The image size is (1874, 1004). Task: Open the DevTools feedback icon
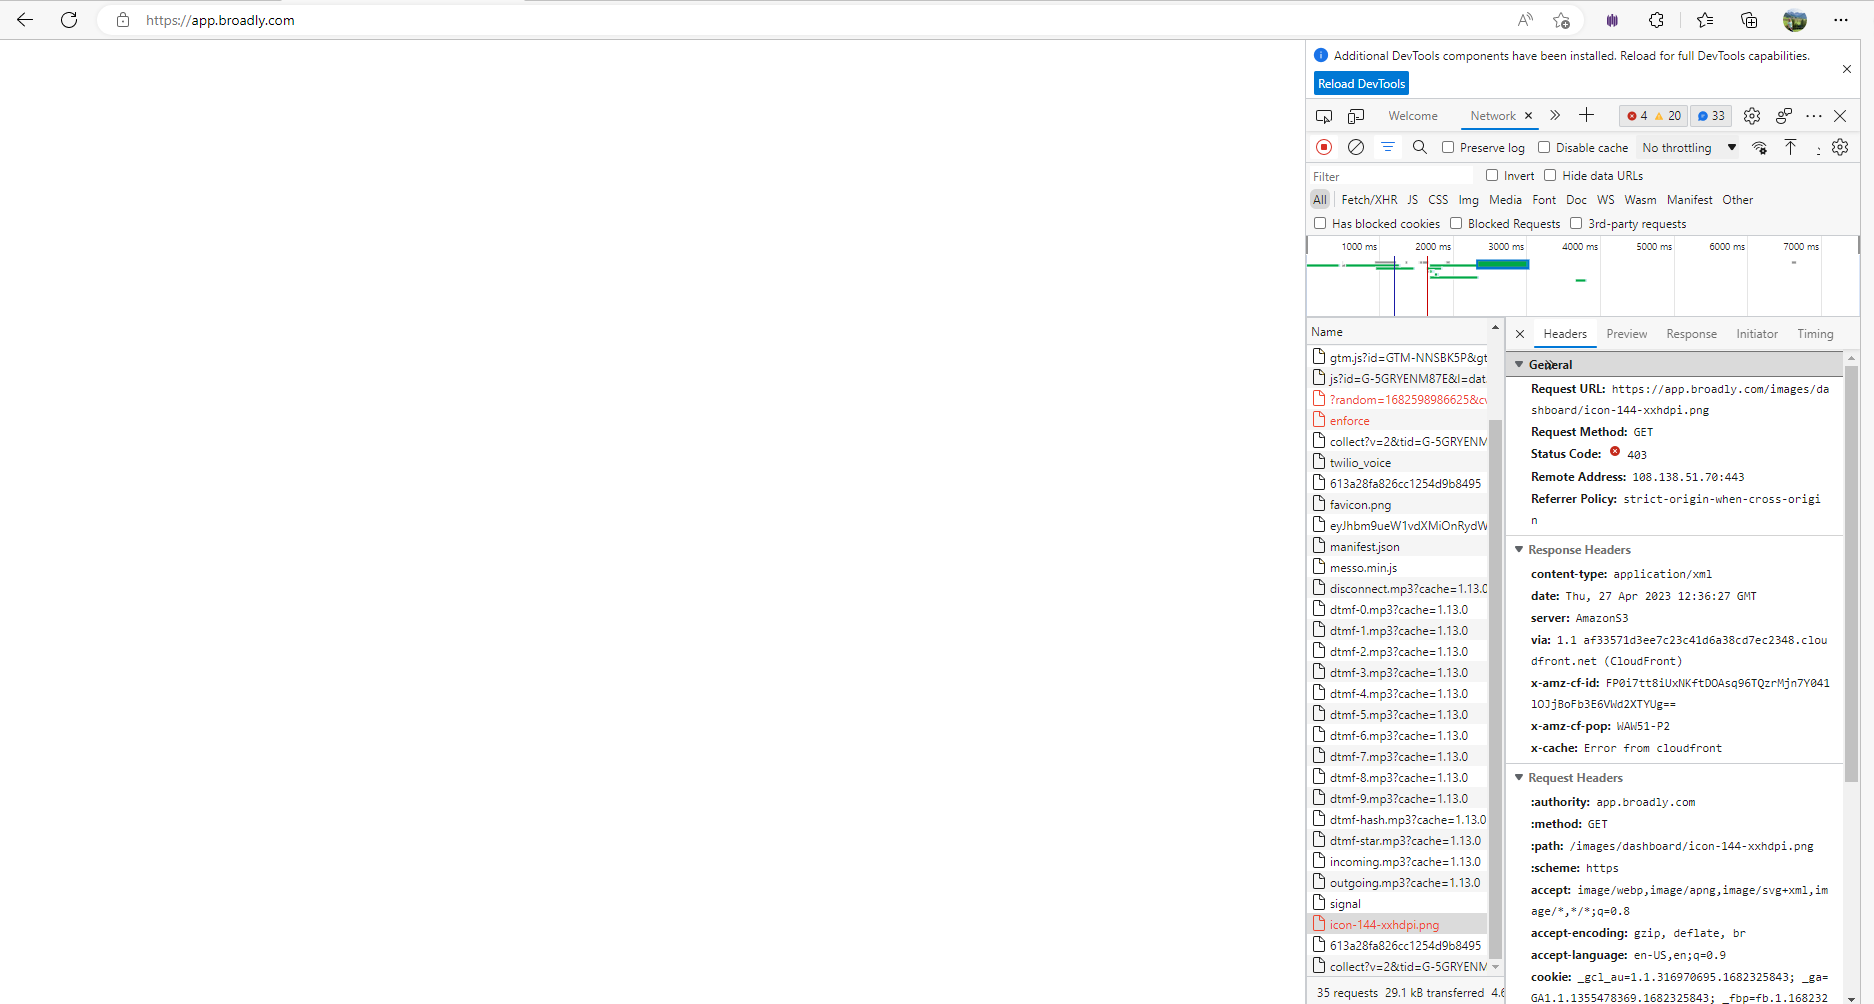1784,116
